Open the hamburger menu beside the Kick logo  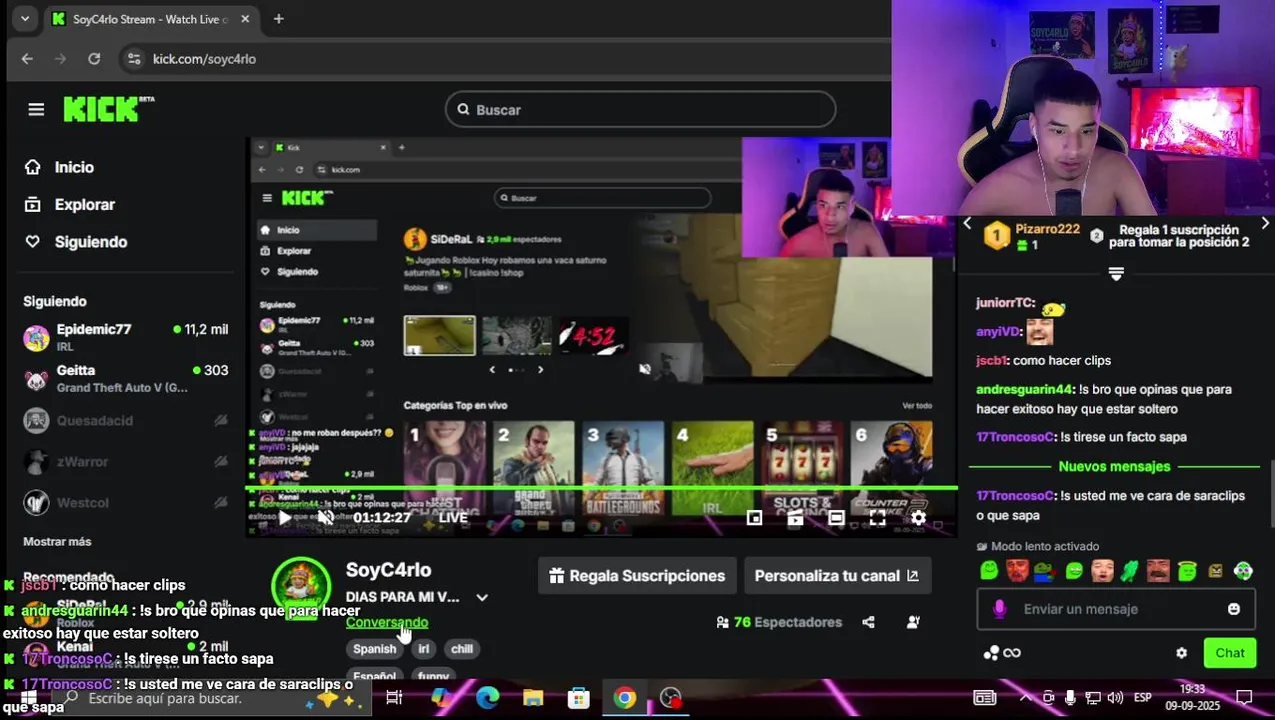36,110
